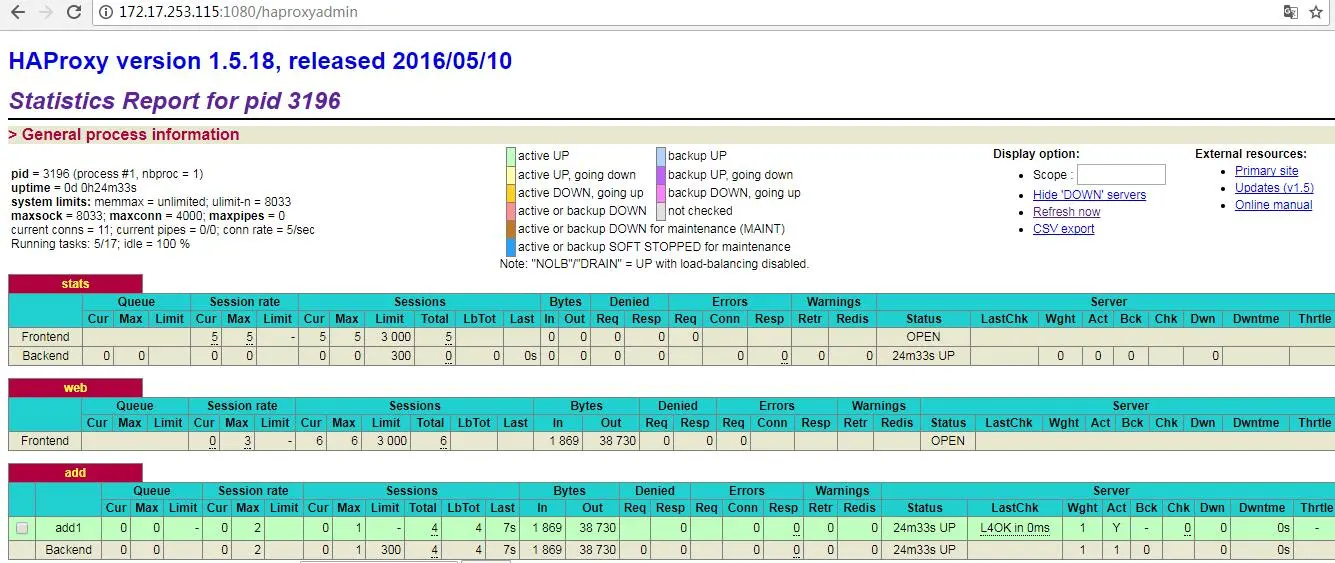Image resolution: width=1335 pixels, height=563 pixels.
Task: Open the Online manual link
Action: pyautogui.click(x=1273, y=205)
